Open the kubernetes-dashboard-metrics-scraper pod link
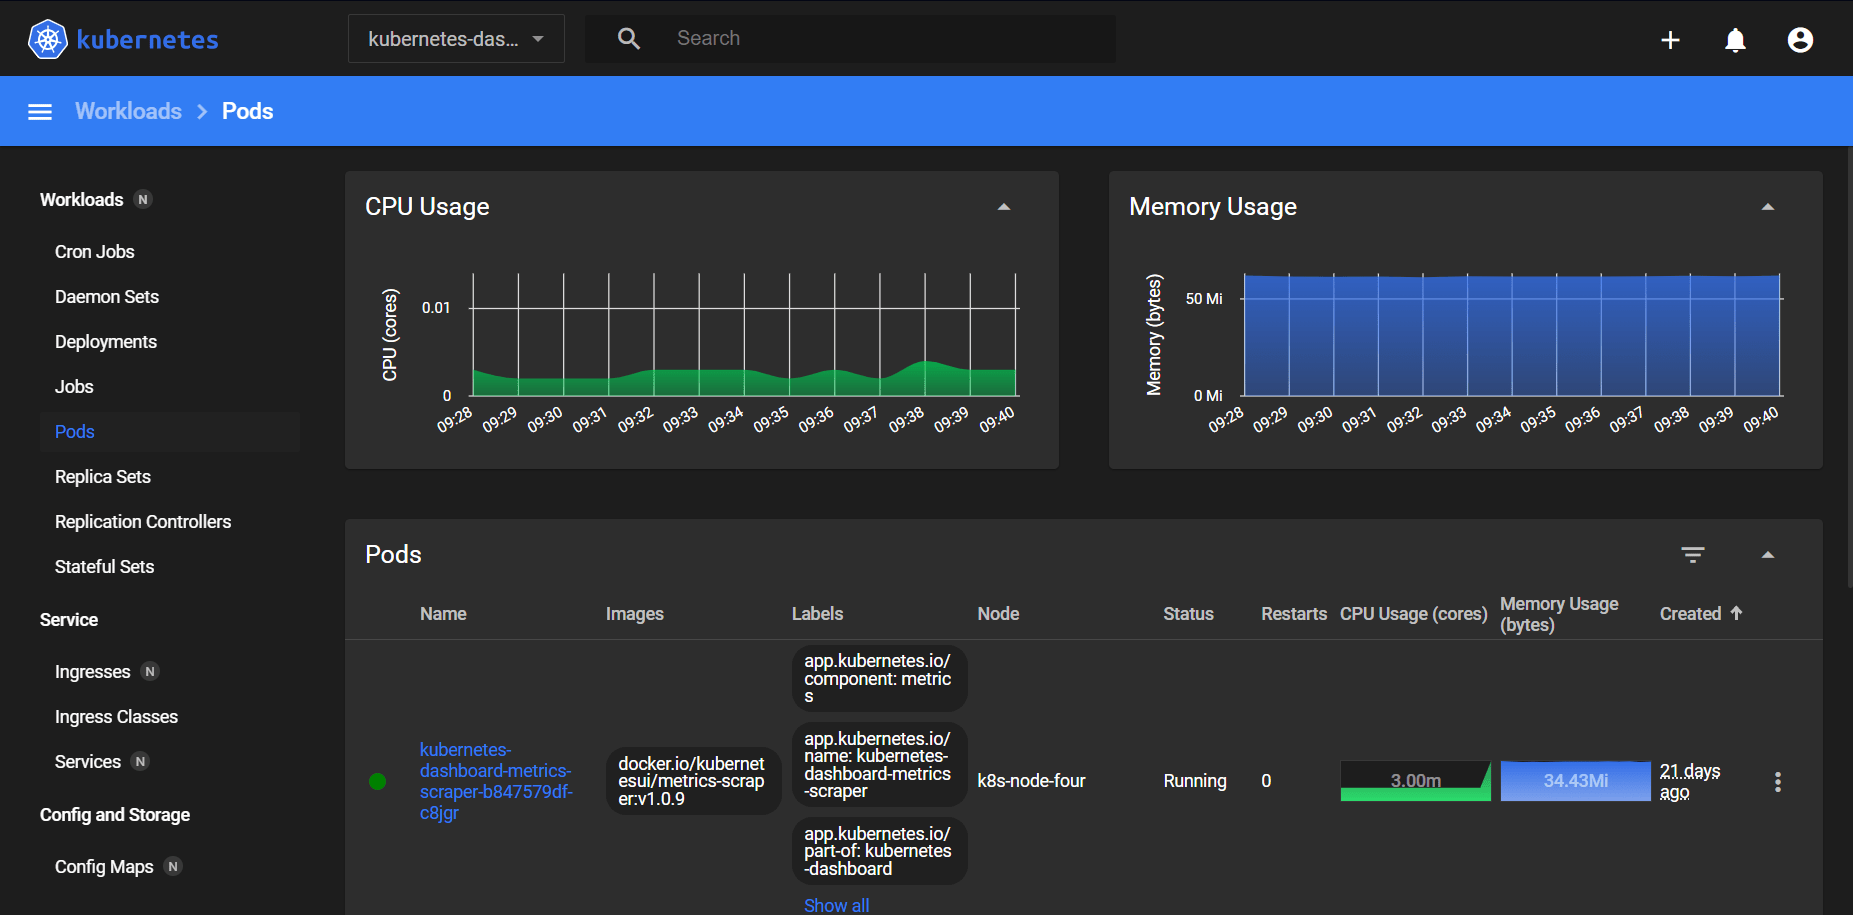The image size is (1853, 915). pos(496,781)
